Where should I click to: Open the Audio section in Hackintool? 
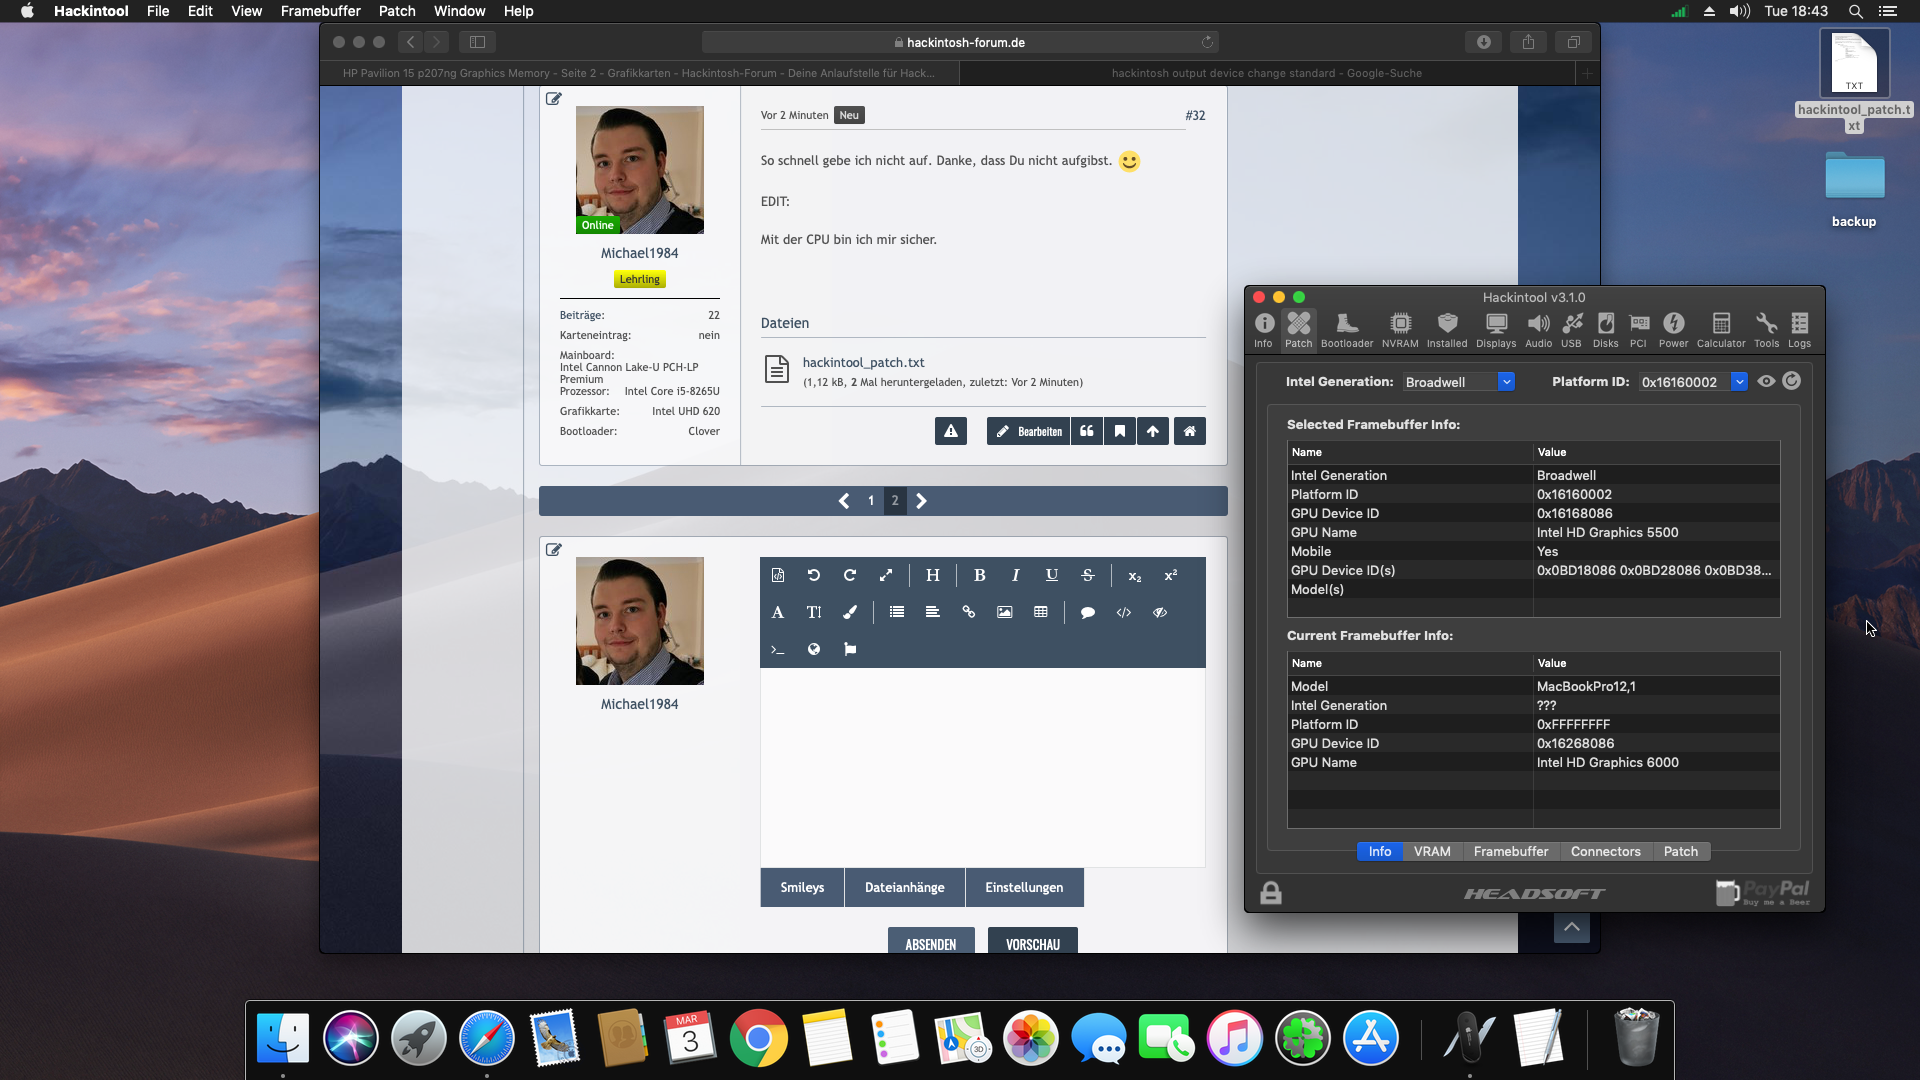(1538, 329)
